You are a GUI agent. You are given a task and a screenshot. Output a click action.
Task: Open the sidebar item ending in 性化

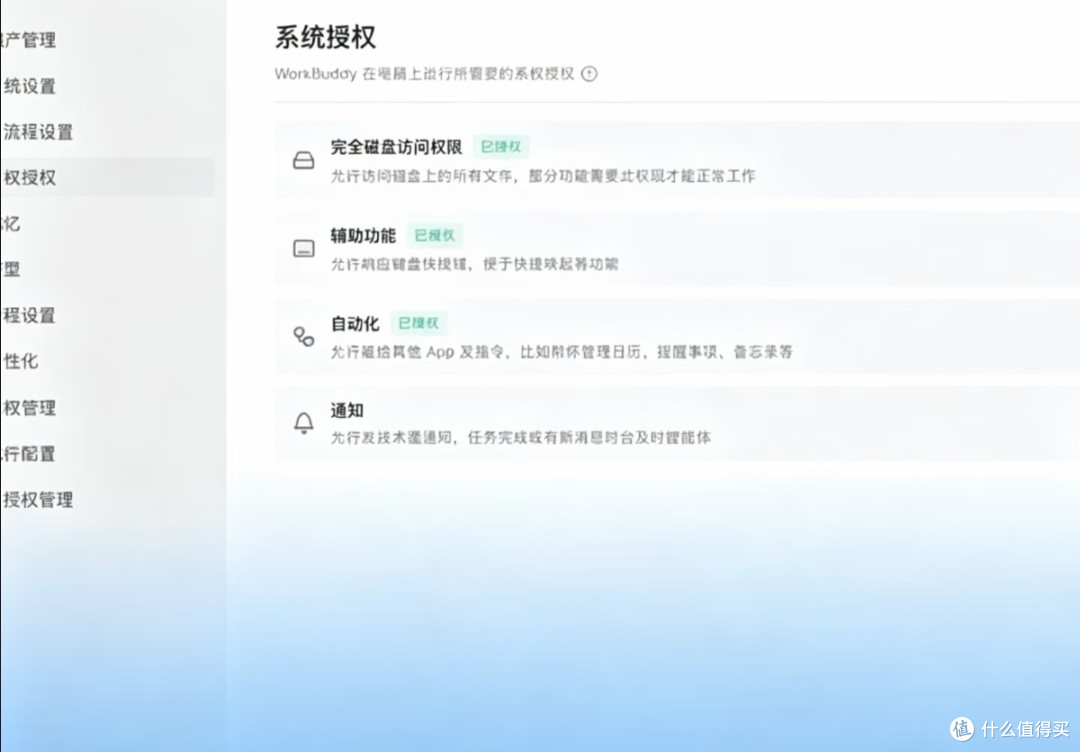point(21,361)
